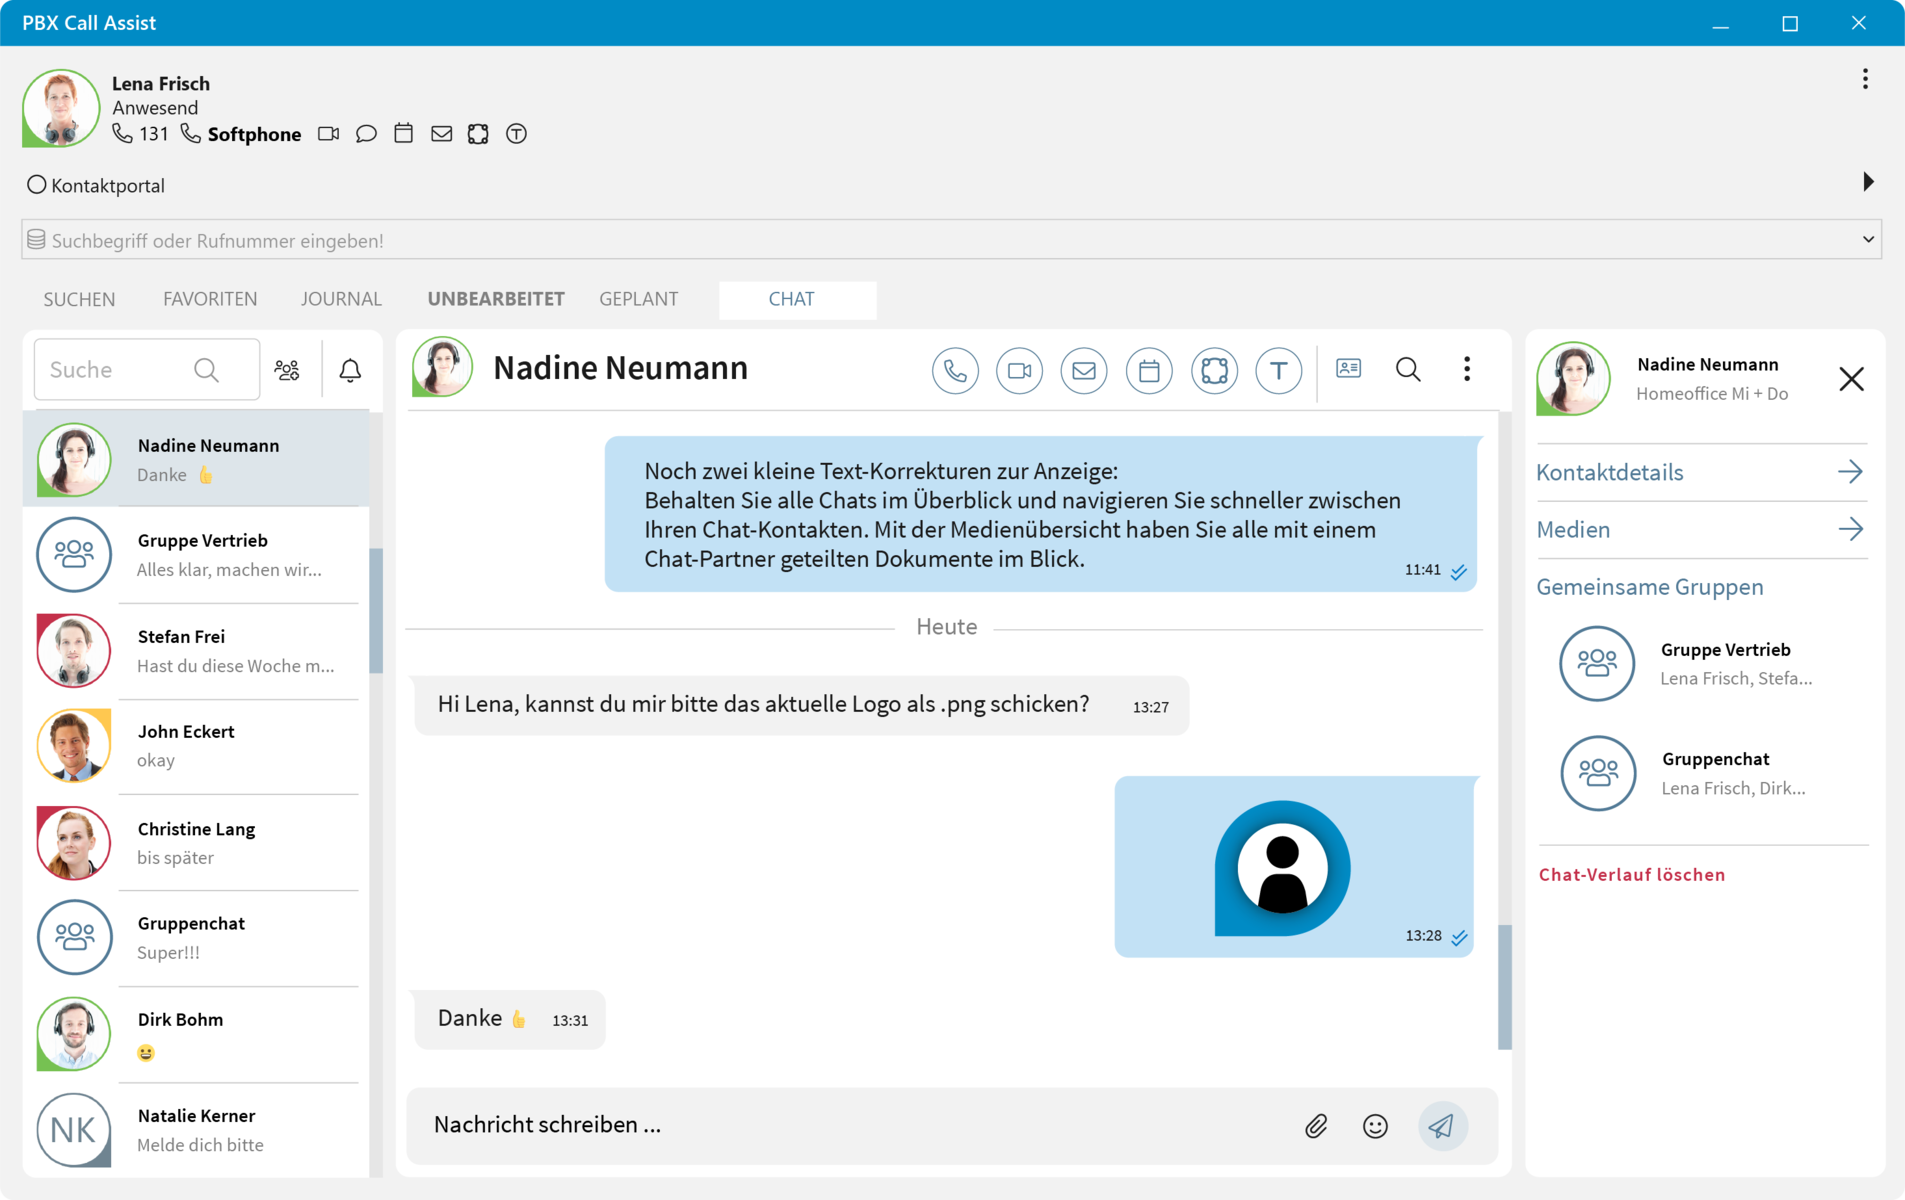Open the softphone call icon in chat header
The height and width of the screenshot is (1200, 1905).
pos(955,370)
